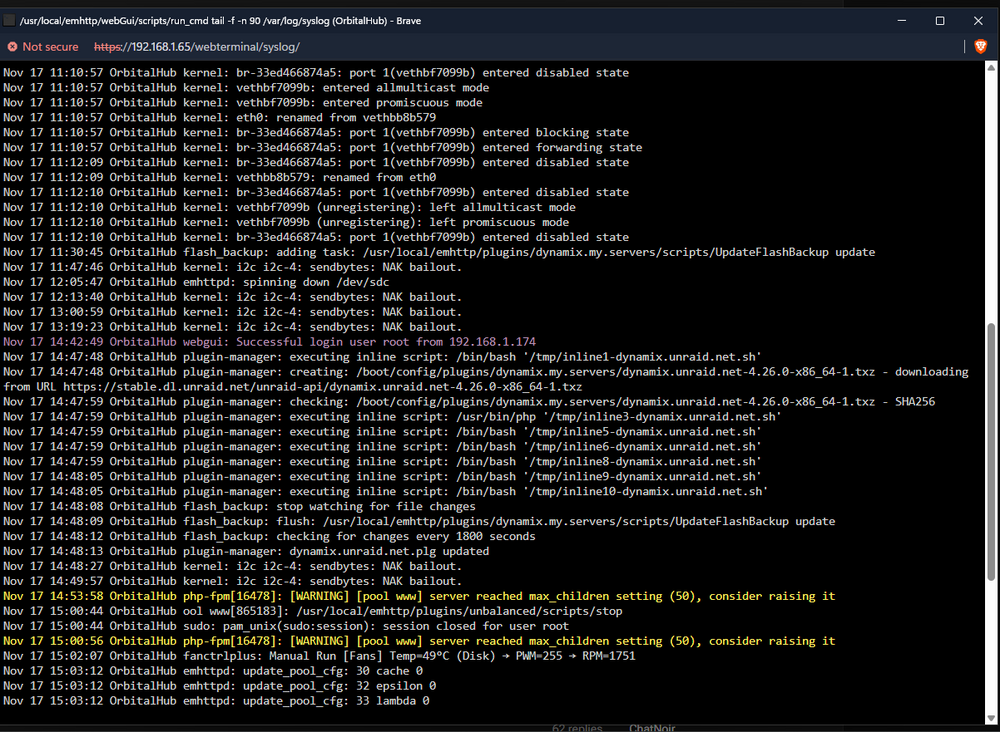The width and height of the screenshot is (1000, 732).
Task: Click the 'left promiscuous mode' log line
Action: point(286,222)
